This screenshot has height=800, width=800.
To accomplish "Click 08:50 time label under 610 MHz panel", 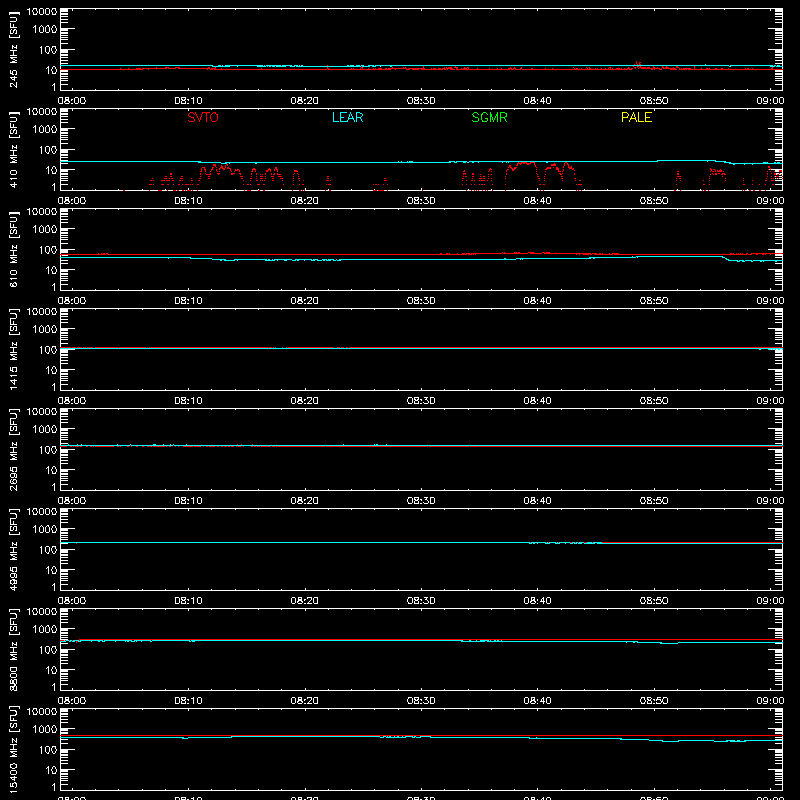I will 654,301.
